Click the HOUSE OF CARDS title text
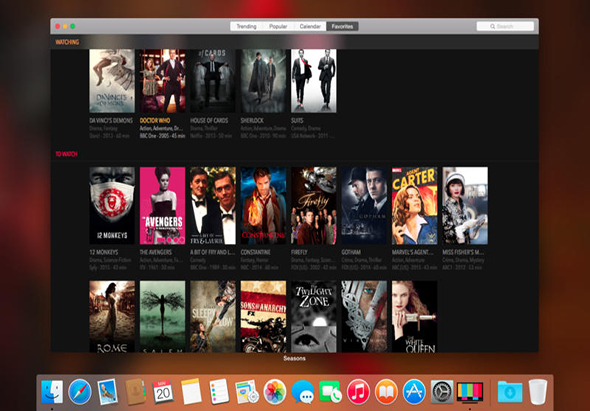Viewport: 590px width, 411px height. 209,121
